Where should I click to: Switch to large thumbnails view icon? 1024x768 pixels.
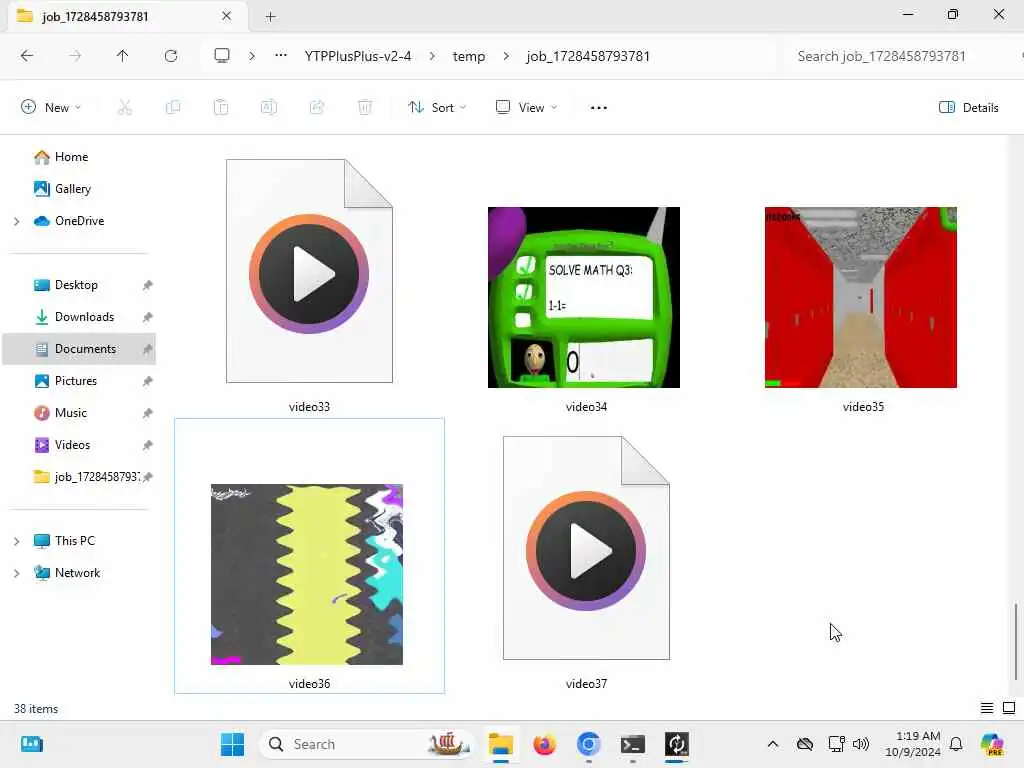pyautogui.click(x=1009, y=708)
